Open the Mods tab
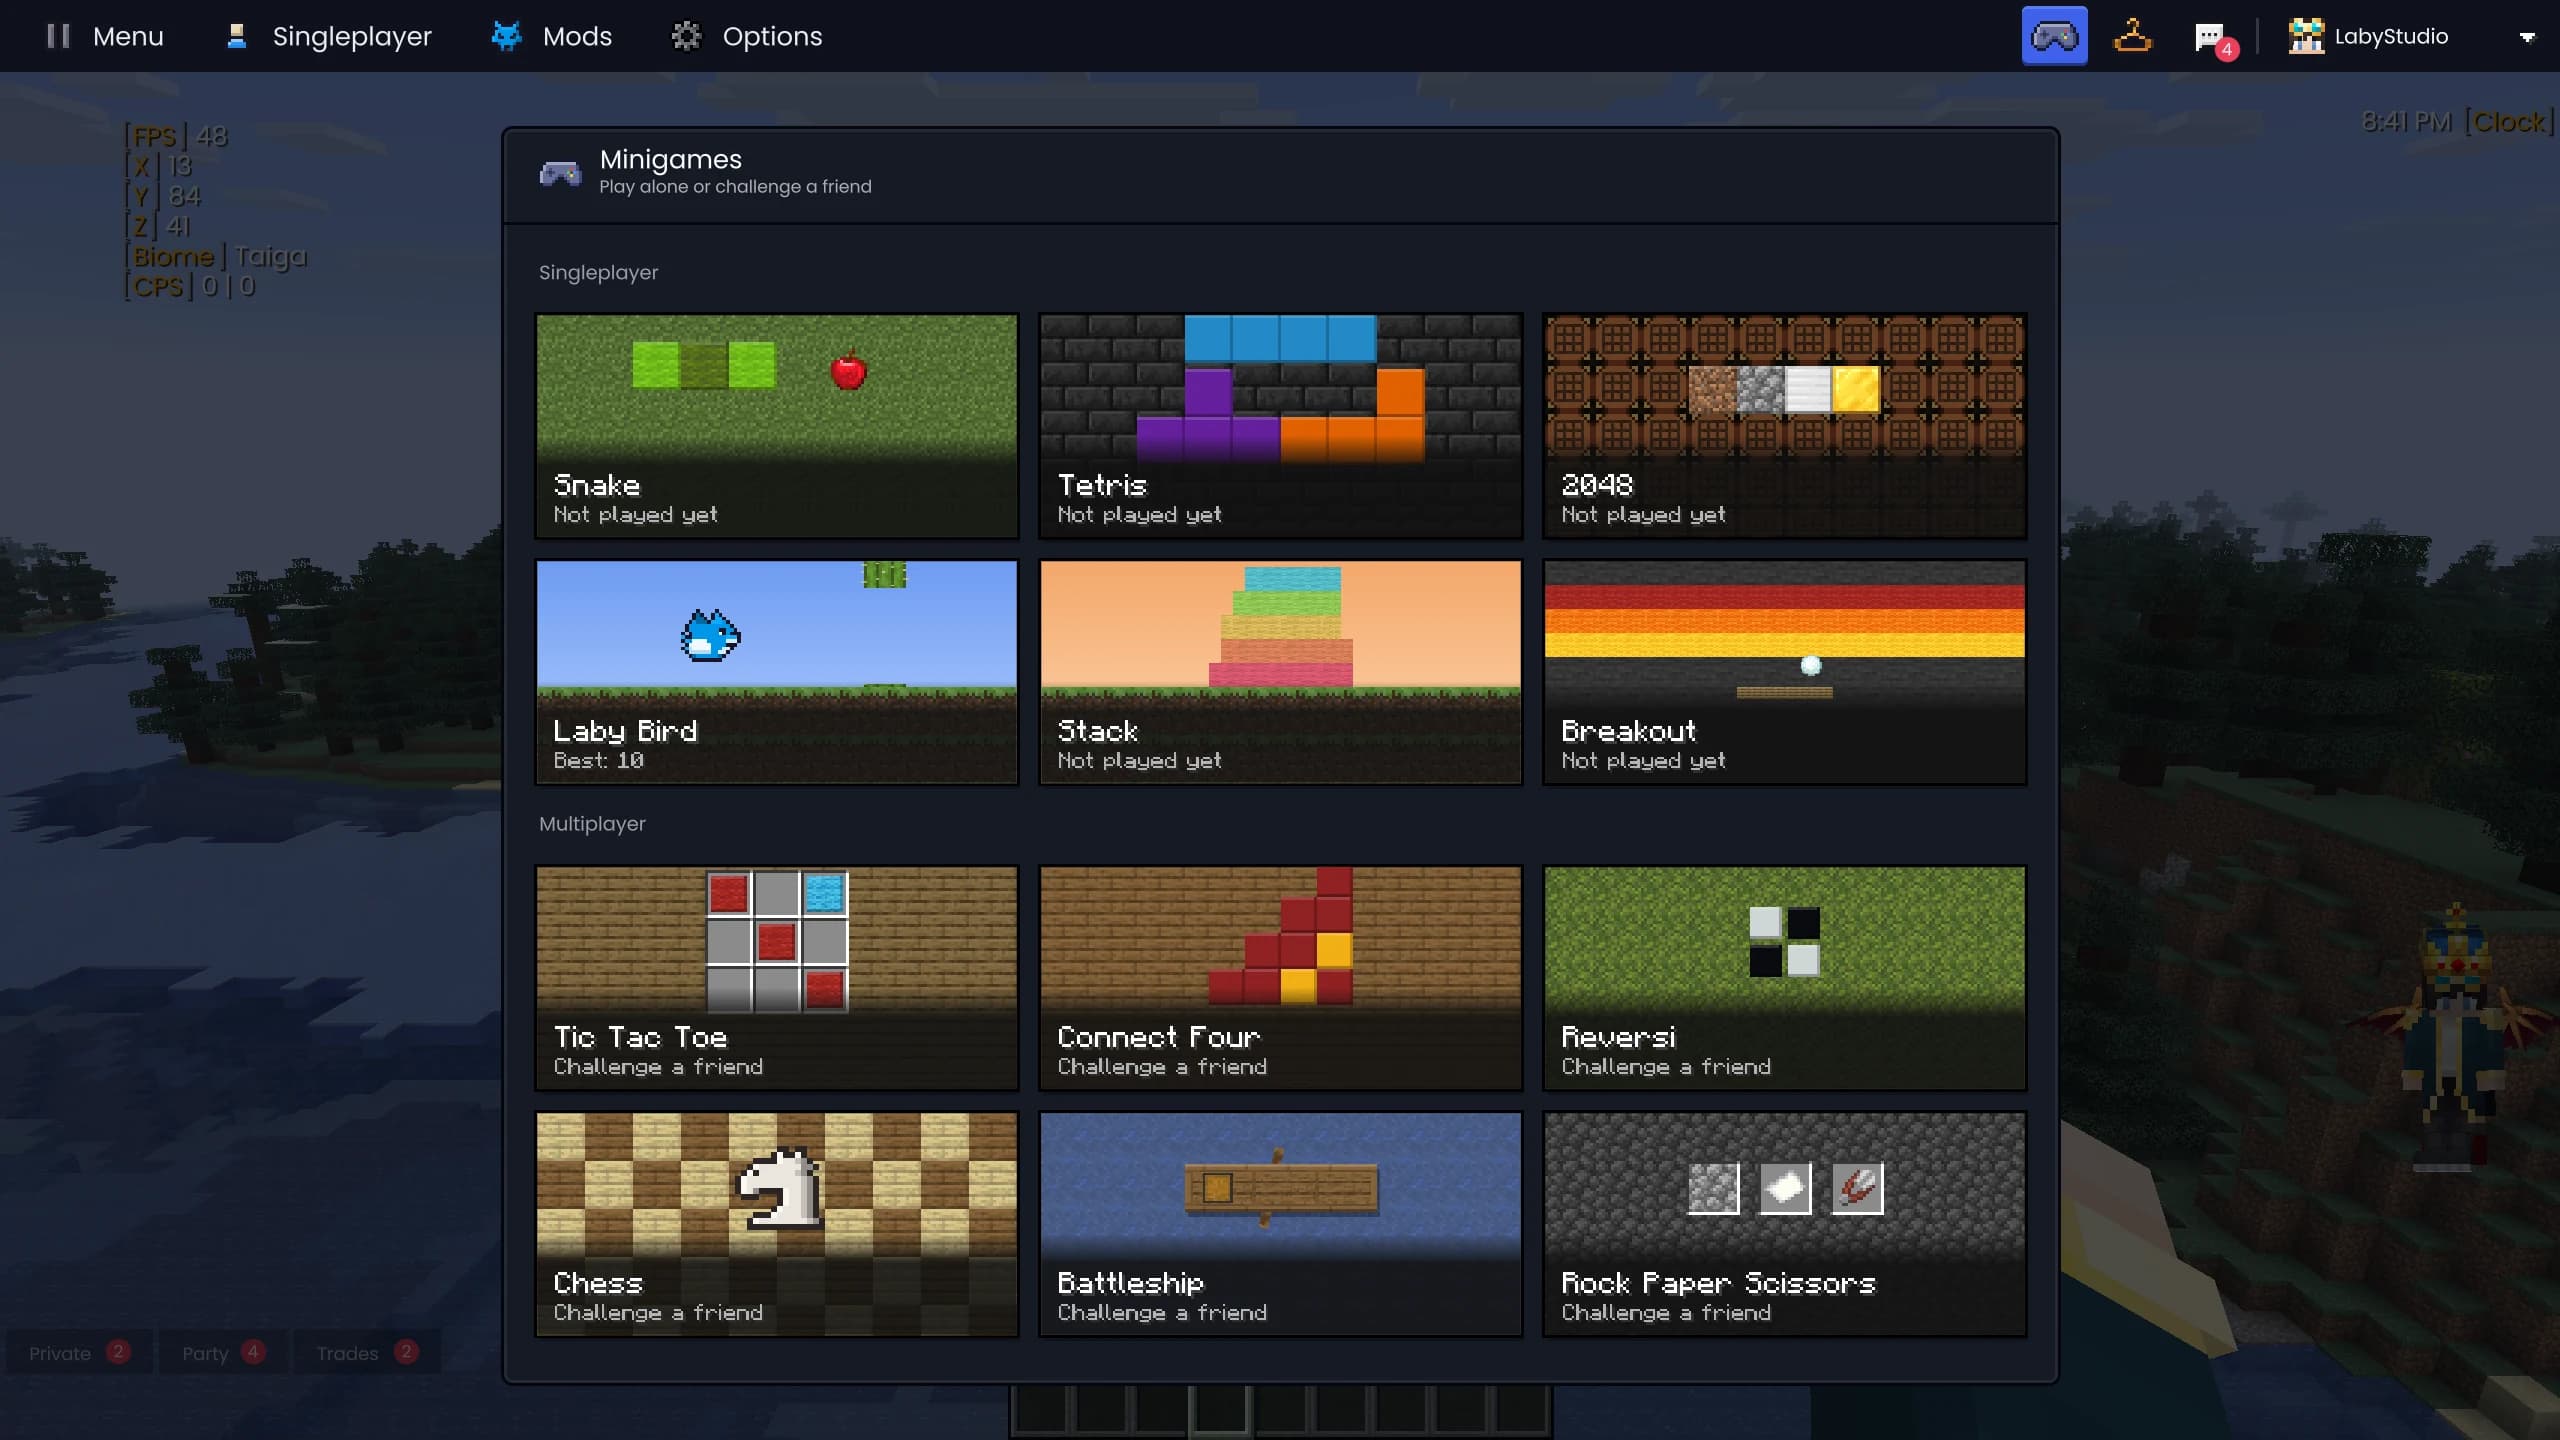The image size is (2560, 1440). click(551, 36)
